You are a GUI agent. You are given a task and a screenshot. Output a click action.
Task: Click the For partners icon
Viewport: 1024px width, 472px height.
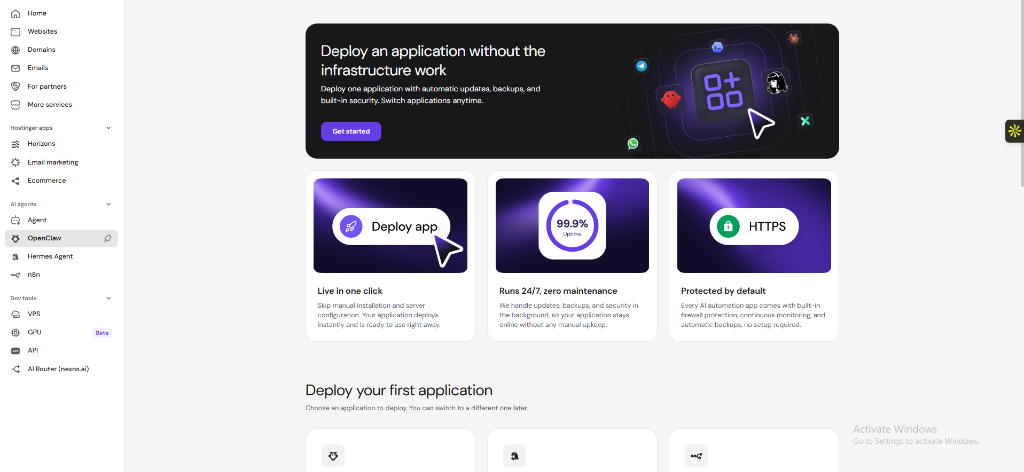click(x=16, y=86)
